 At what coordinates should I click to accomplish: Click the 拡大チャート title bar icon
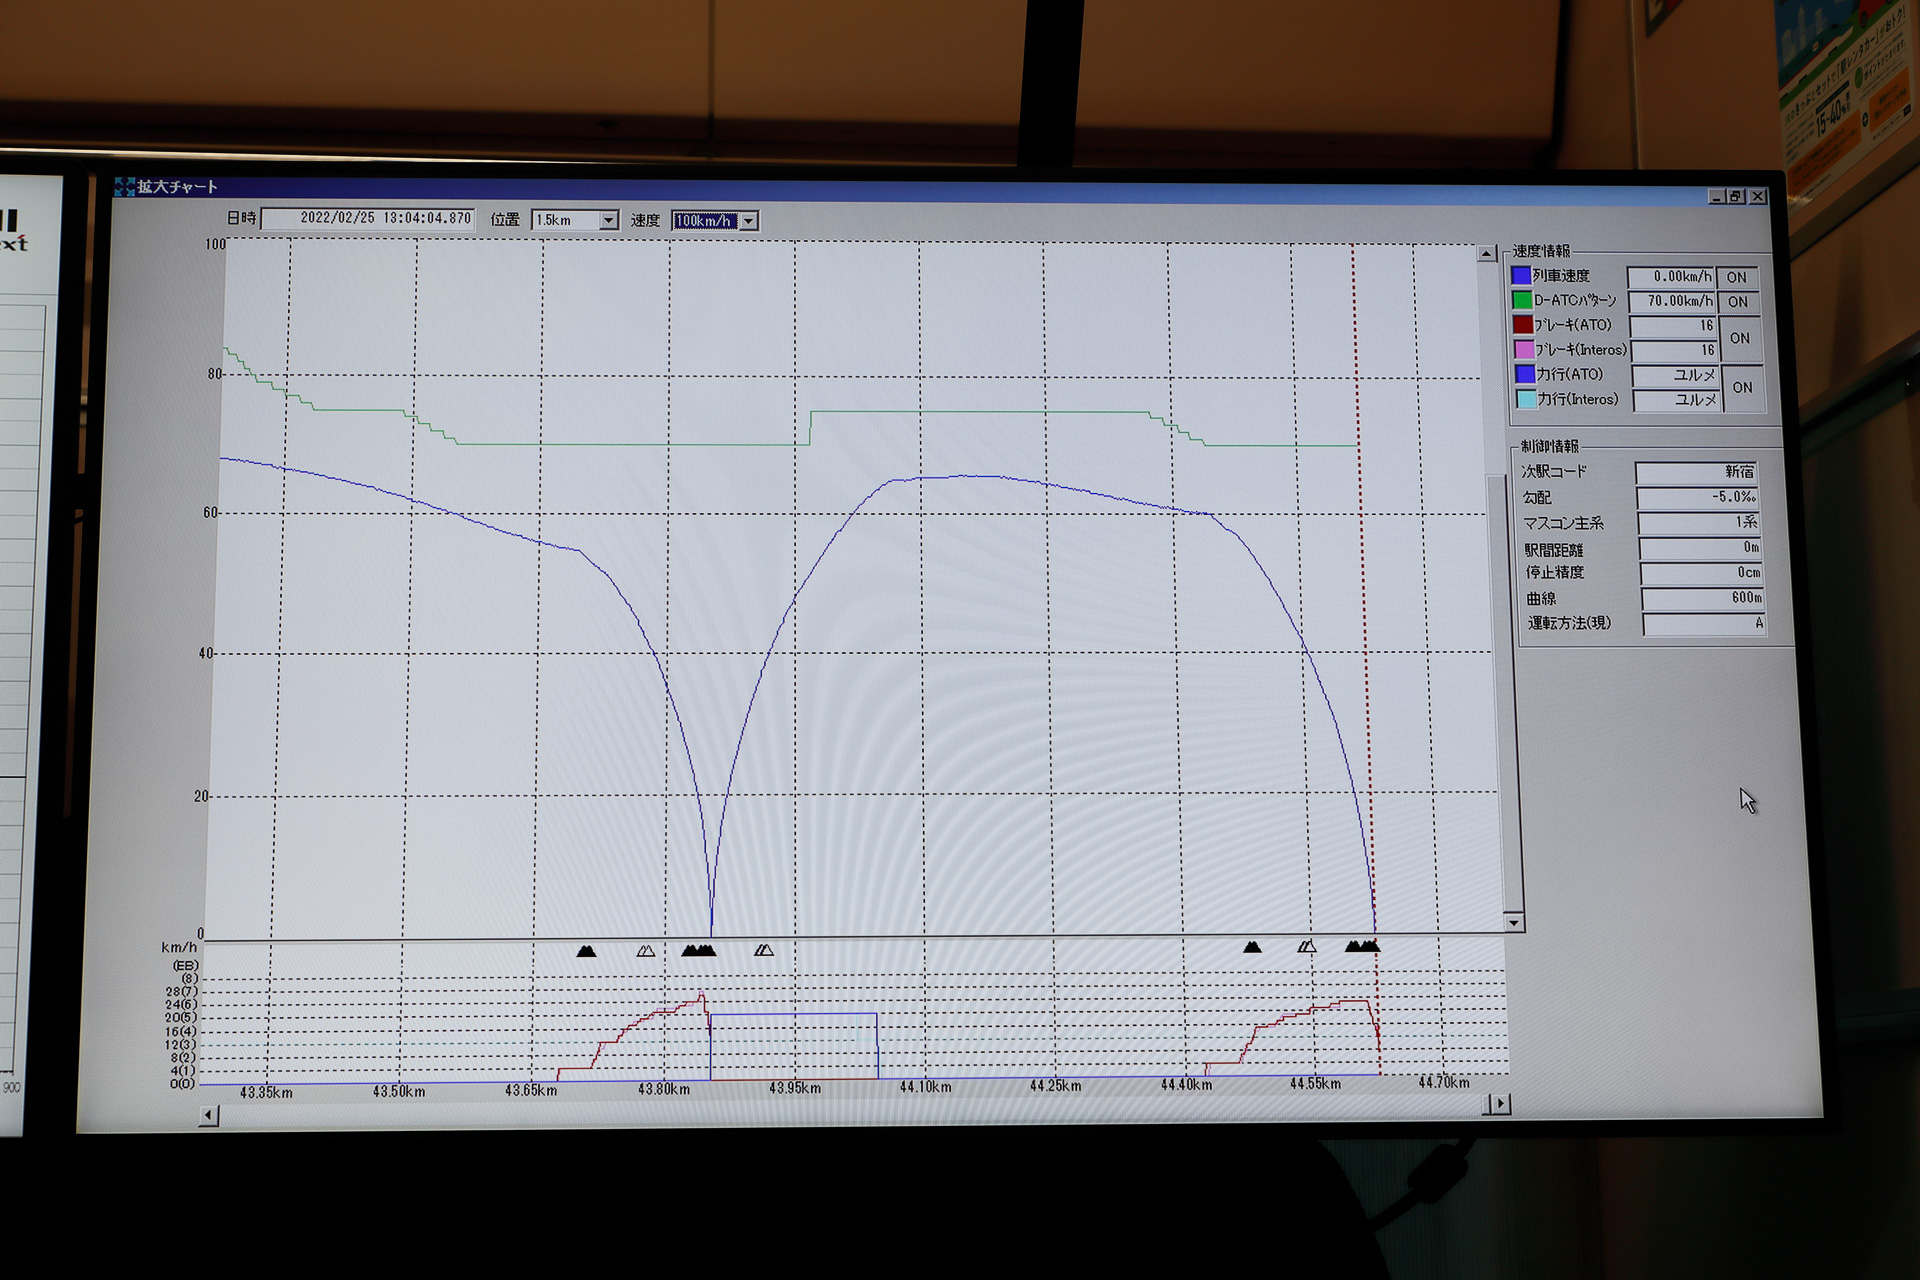(x=125, y=187)
